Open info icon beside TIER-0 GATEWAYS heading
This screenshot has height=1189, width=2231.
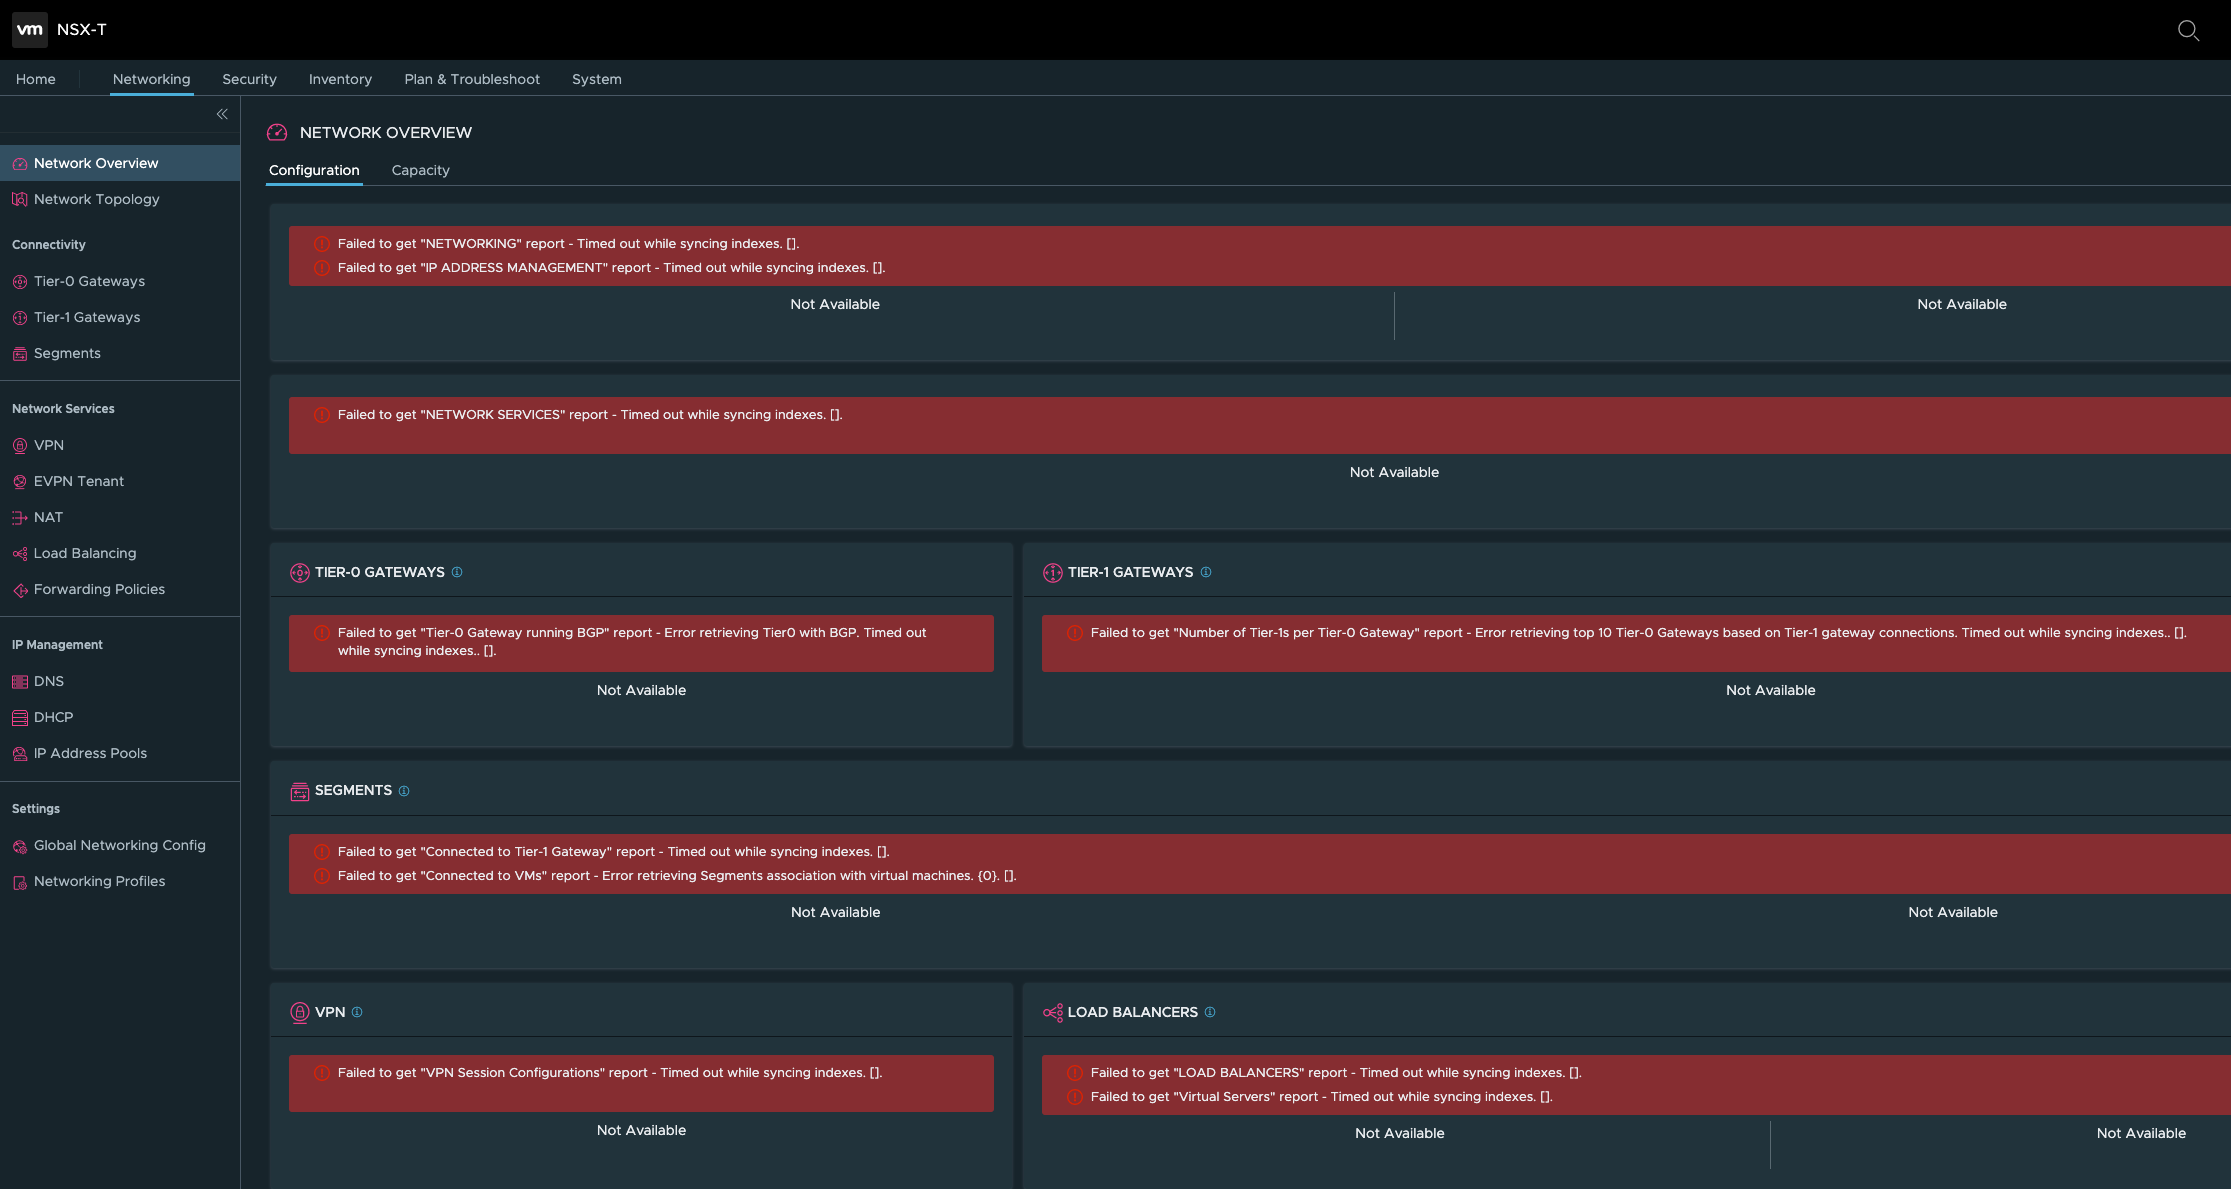(x=457, y=572)
